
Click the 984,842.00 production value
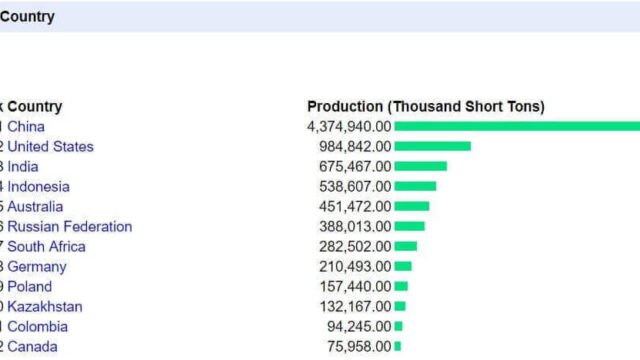click(x=355, y=147)
